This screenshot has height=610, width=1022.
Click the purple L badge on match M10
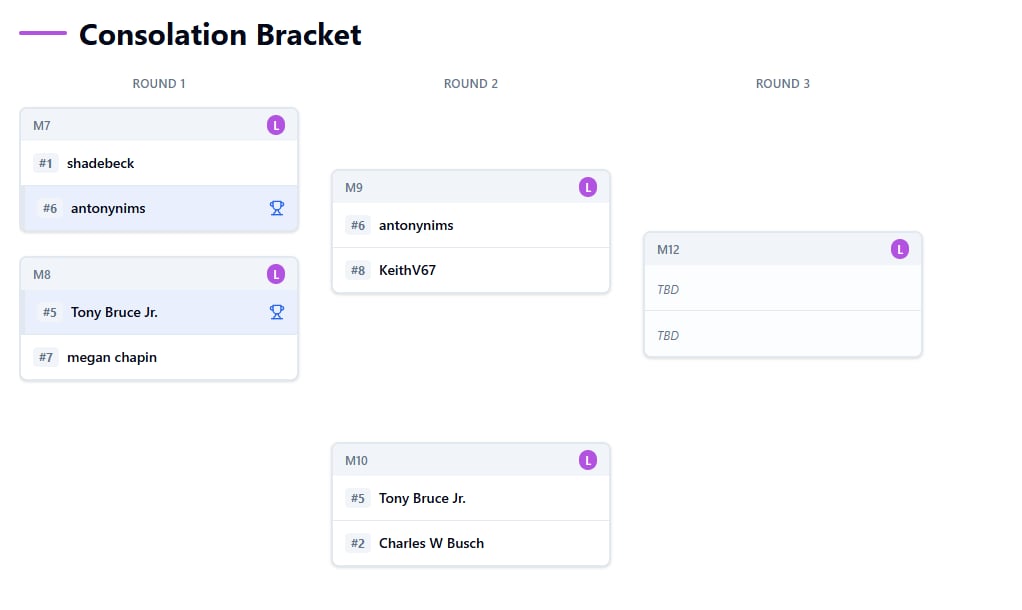588,460
